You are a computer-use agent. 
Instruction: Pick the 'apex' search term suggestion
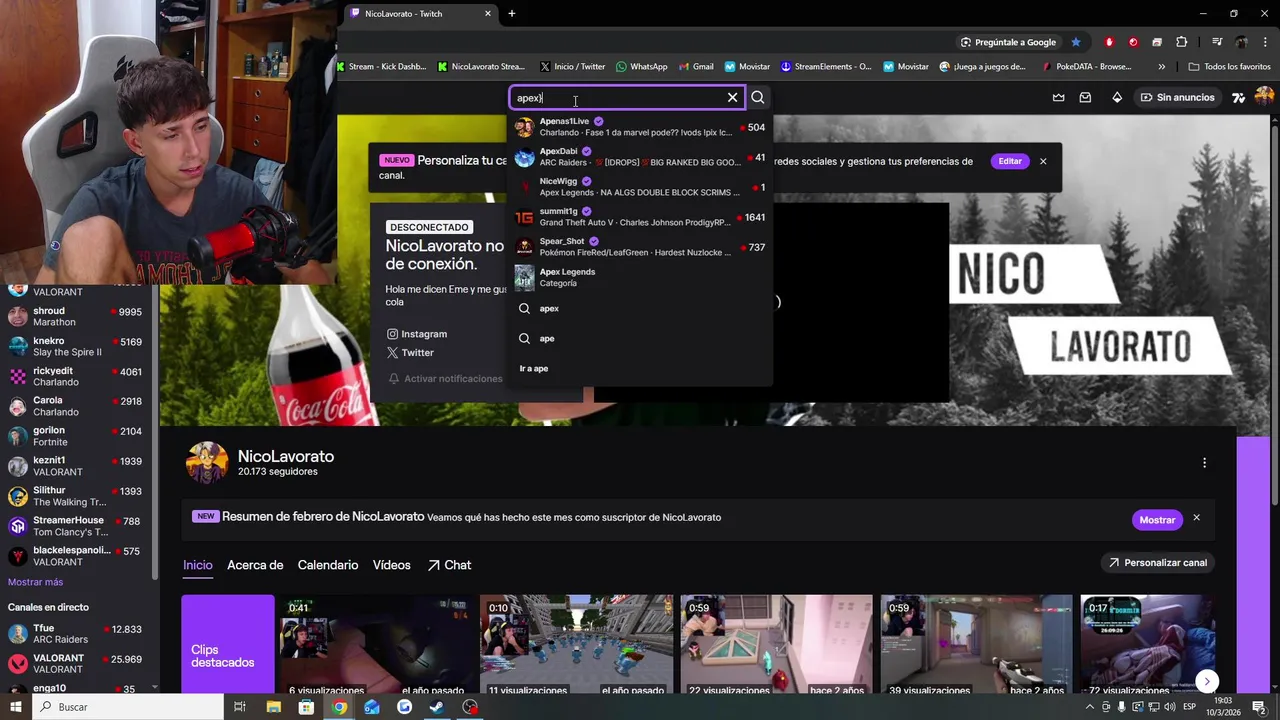pyautogui.click(x=640, y=309)
